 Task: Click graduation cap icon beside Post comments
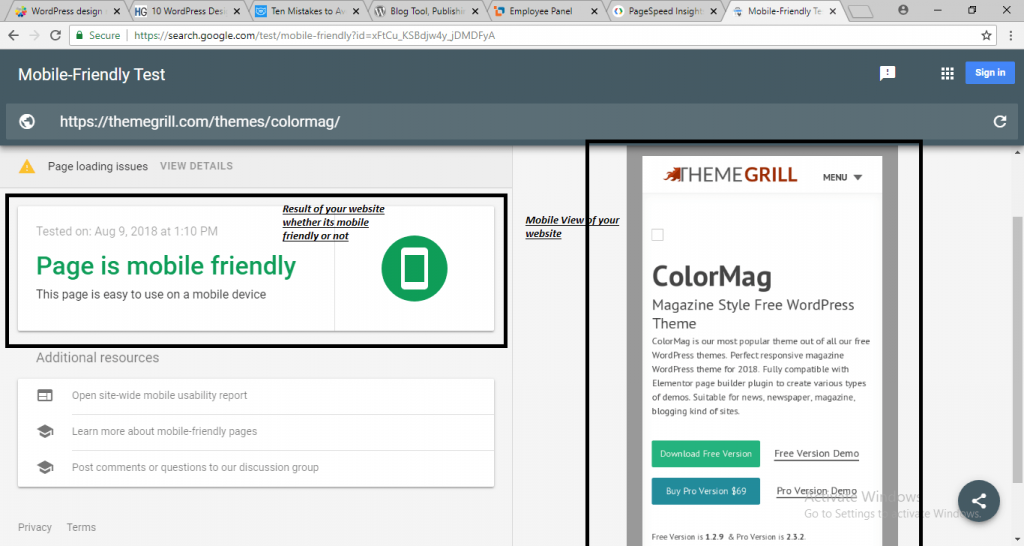(x=45, y=467)
